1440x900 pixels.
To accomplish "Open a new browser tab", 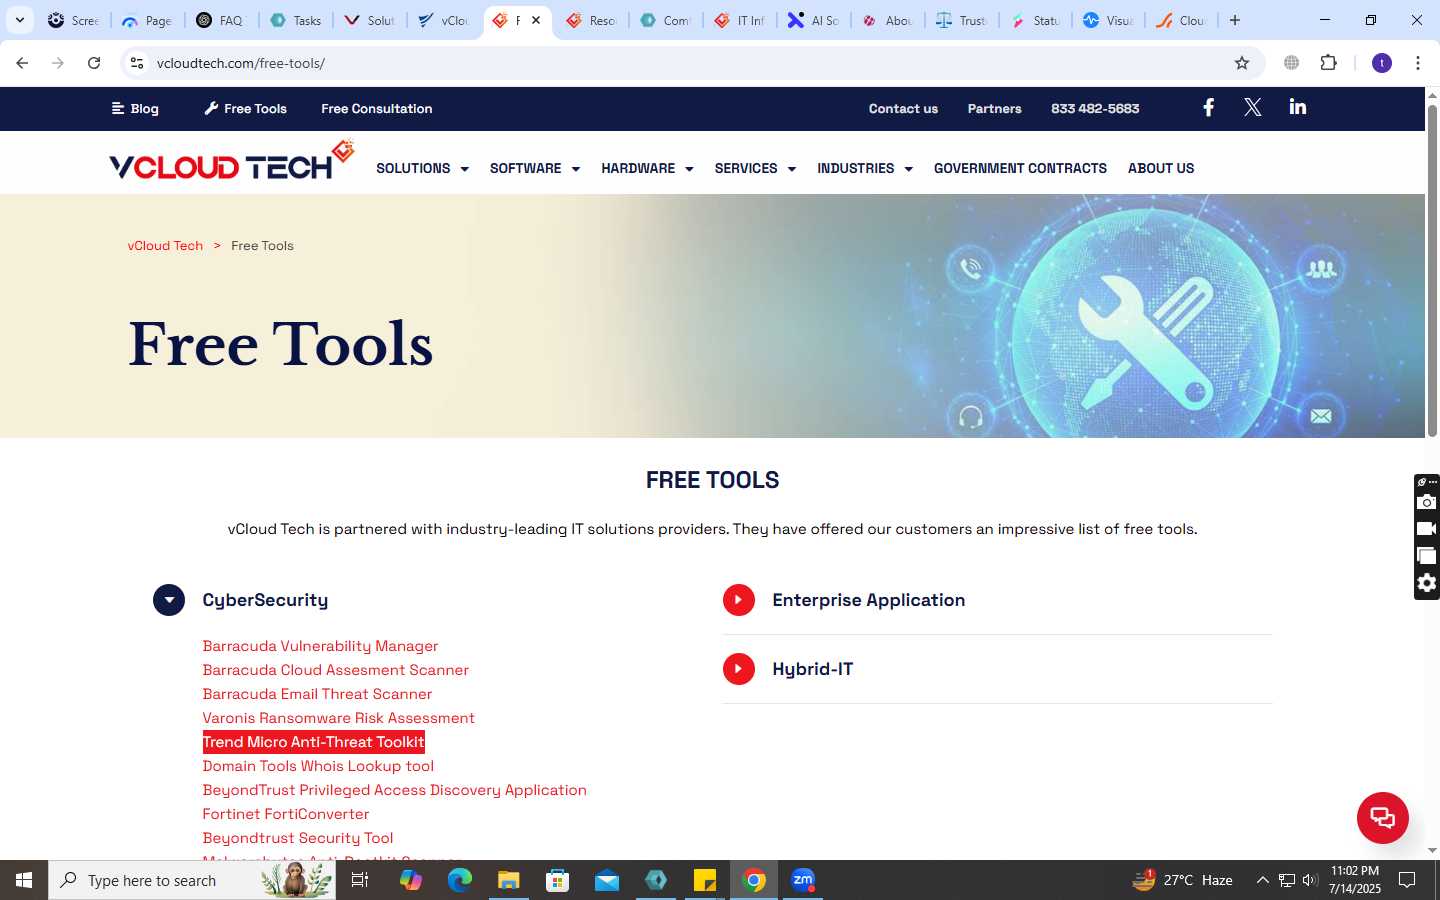I will click(1235, 20).
